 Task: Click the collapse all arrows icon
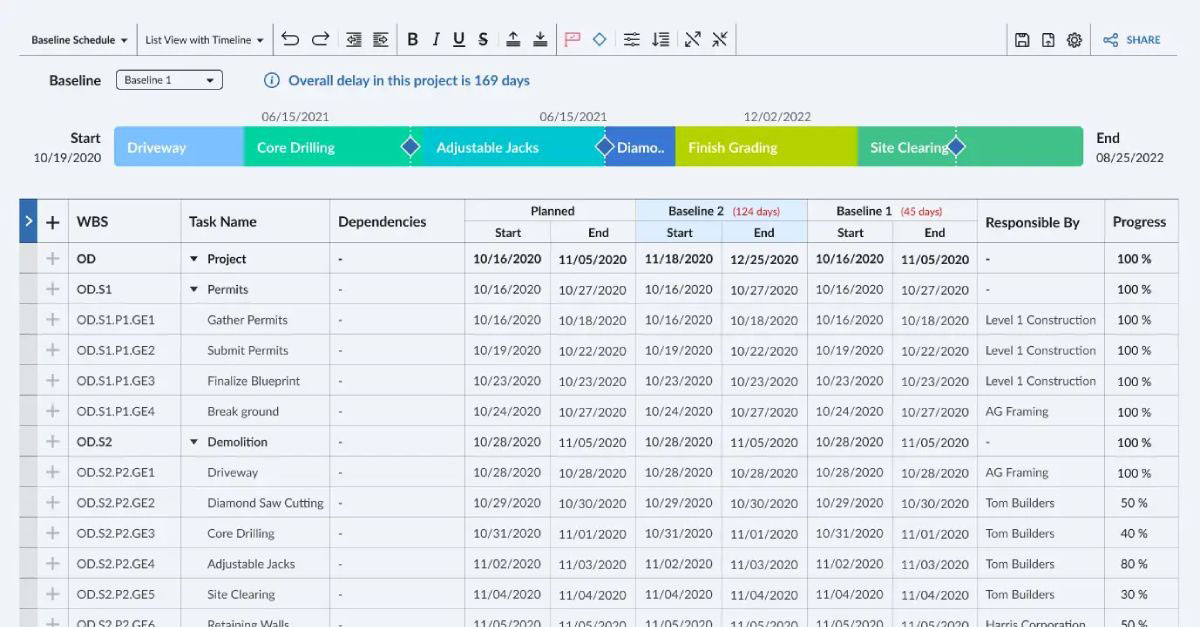719,40
